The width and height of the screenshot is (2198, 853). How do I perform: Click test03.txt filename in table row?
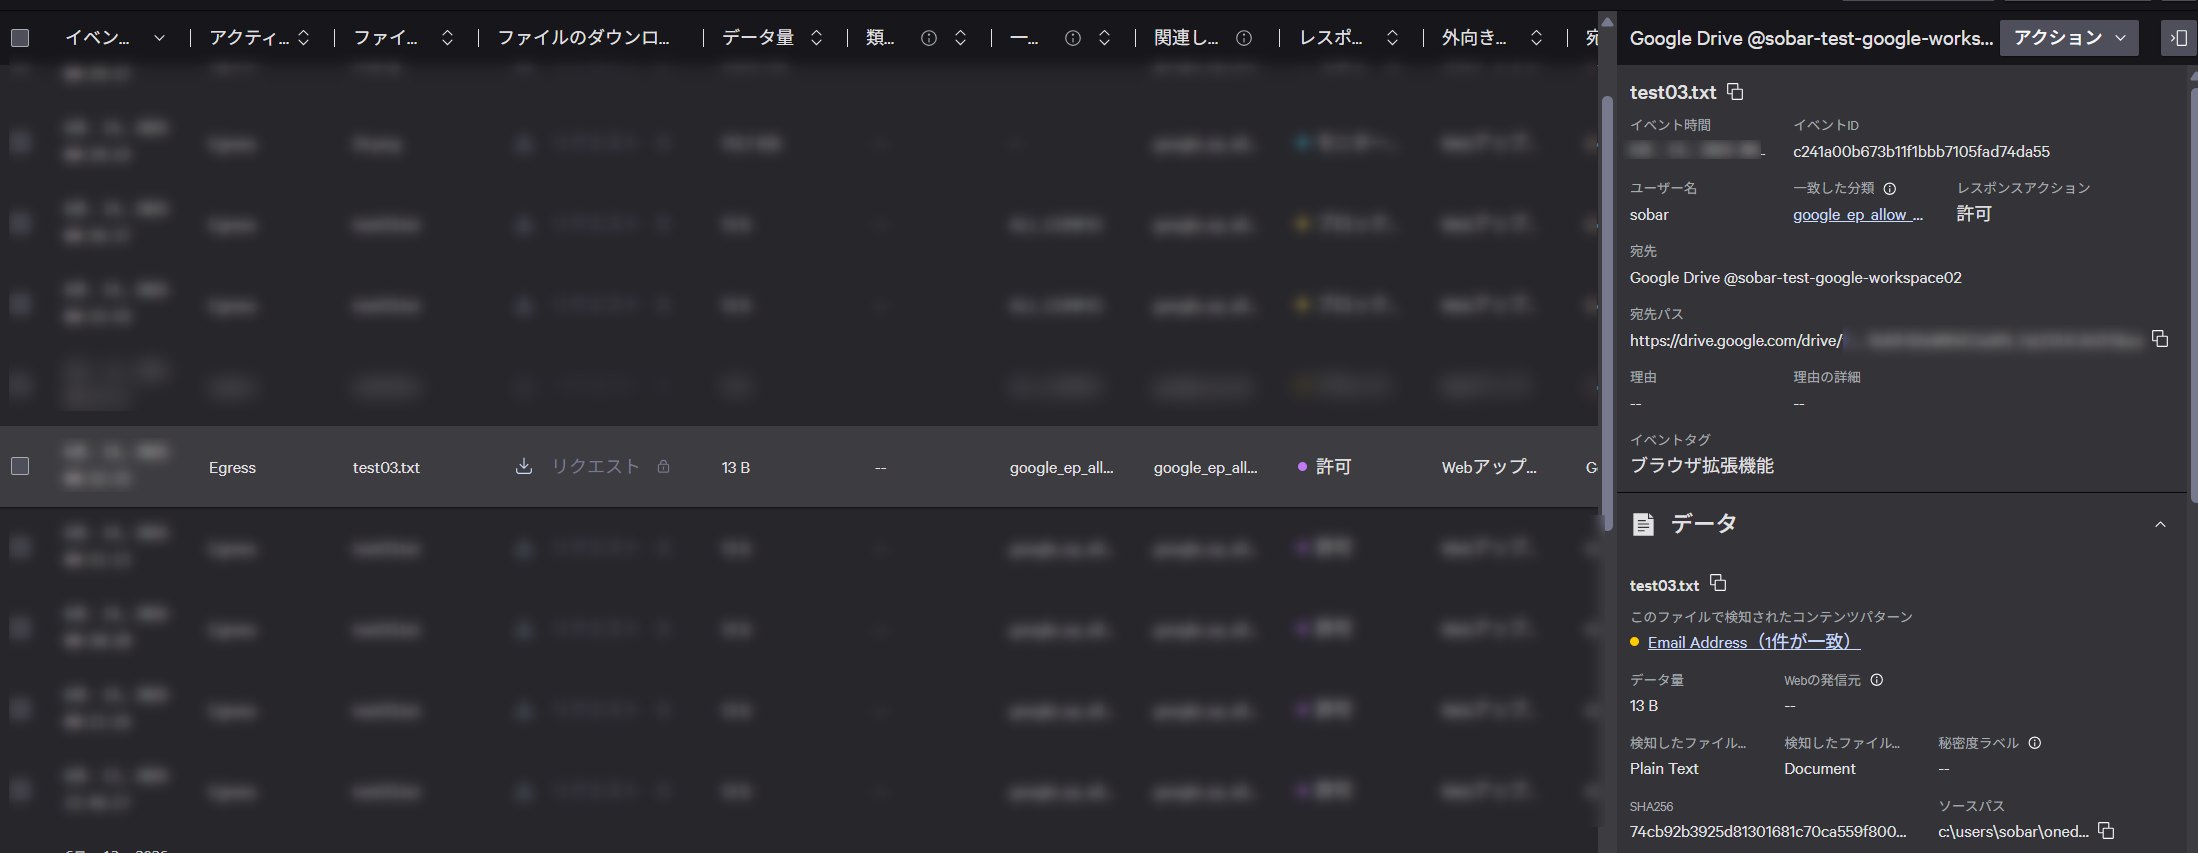tap(386, 467)
